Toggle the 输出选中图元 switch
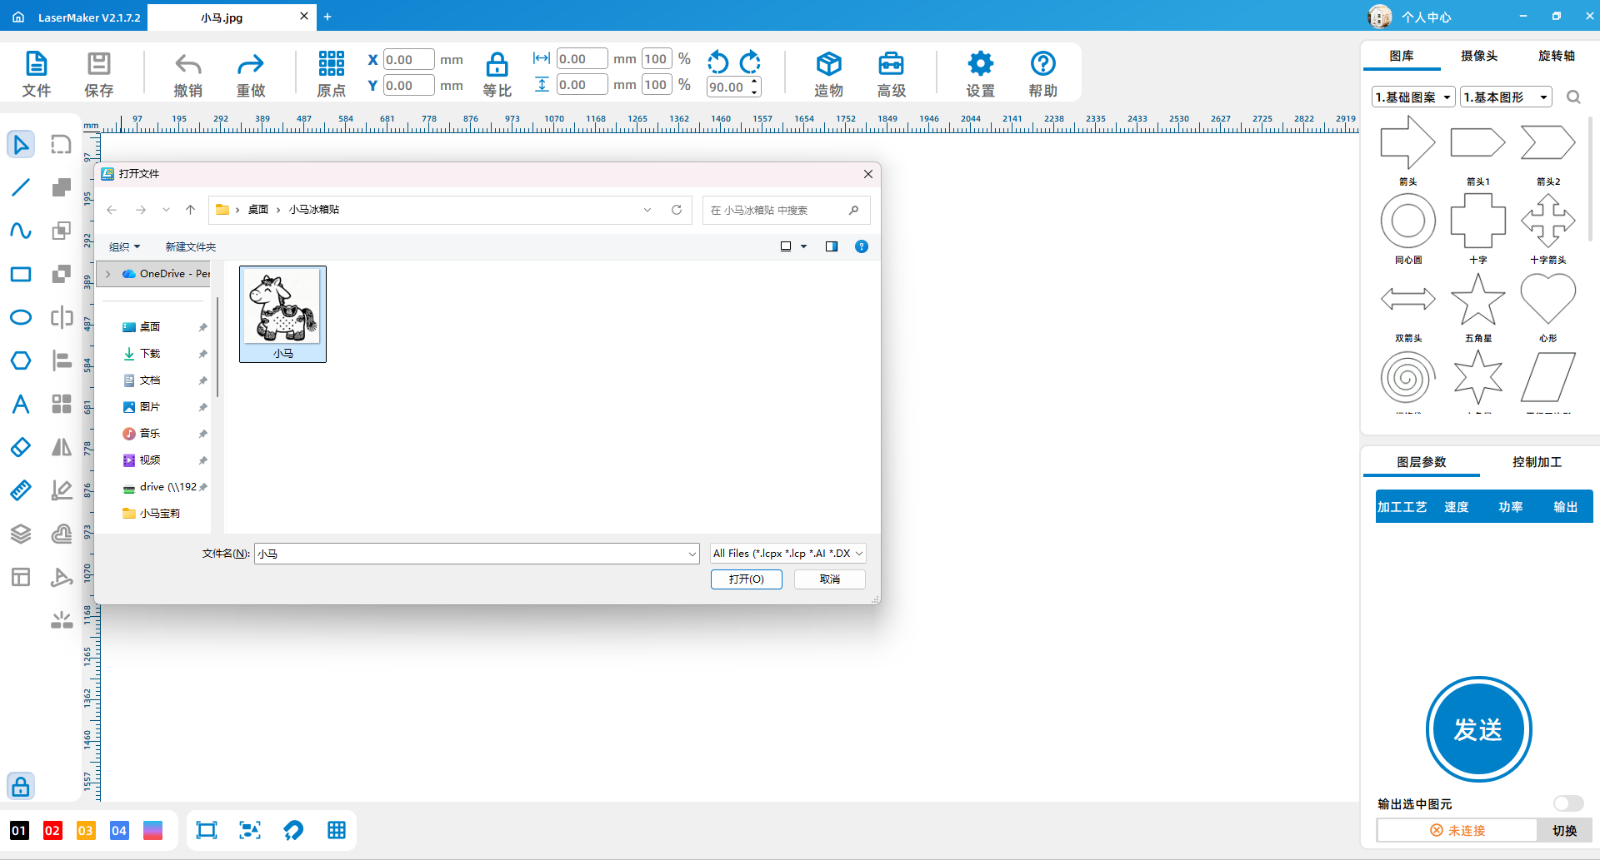 pyautogui.click(x=1567, y=803)
